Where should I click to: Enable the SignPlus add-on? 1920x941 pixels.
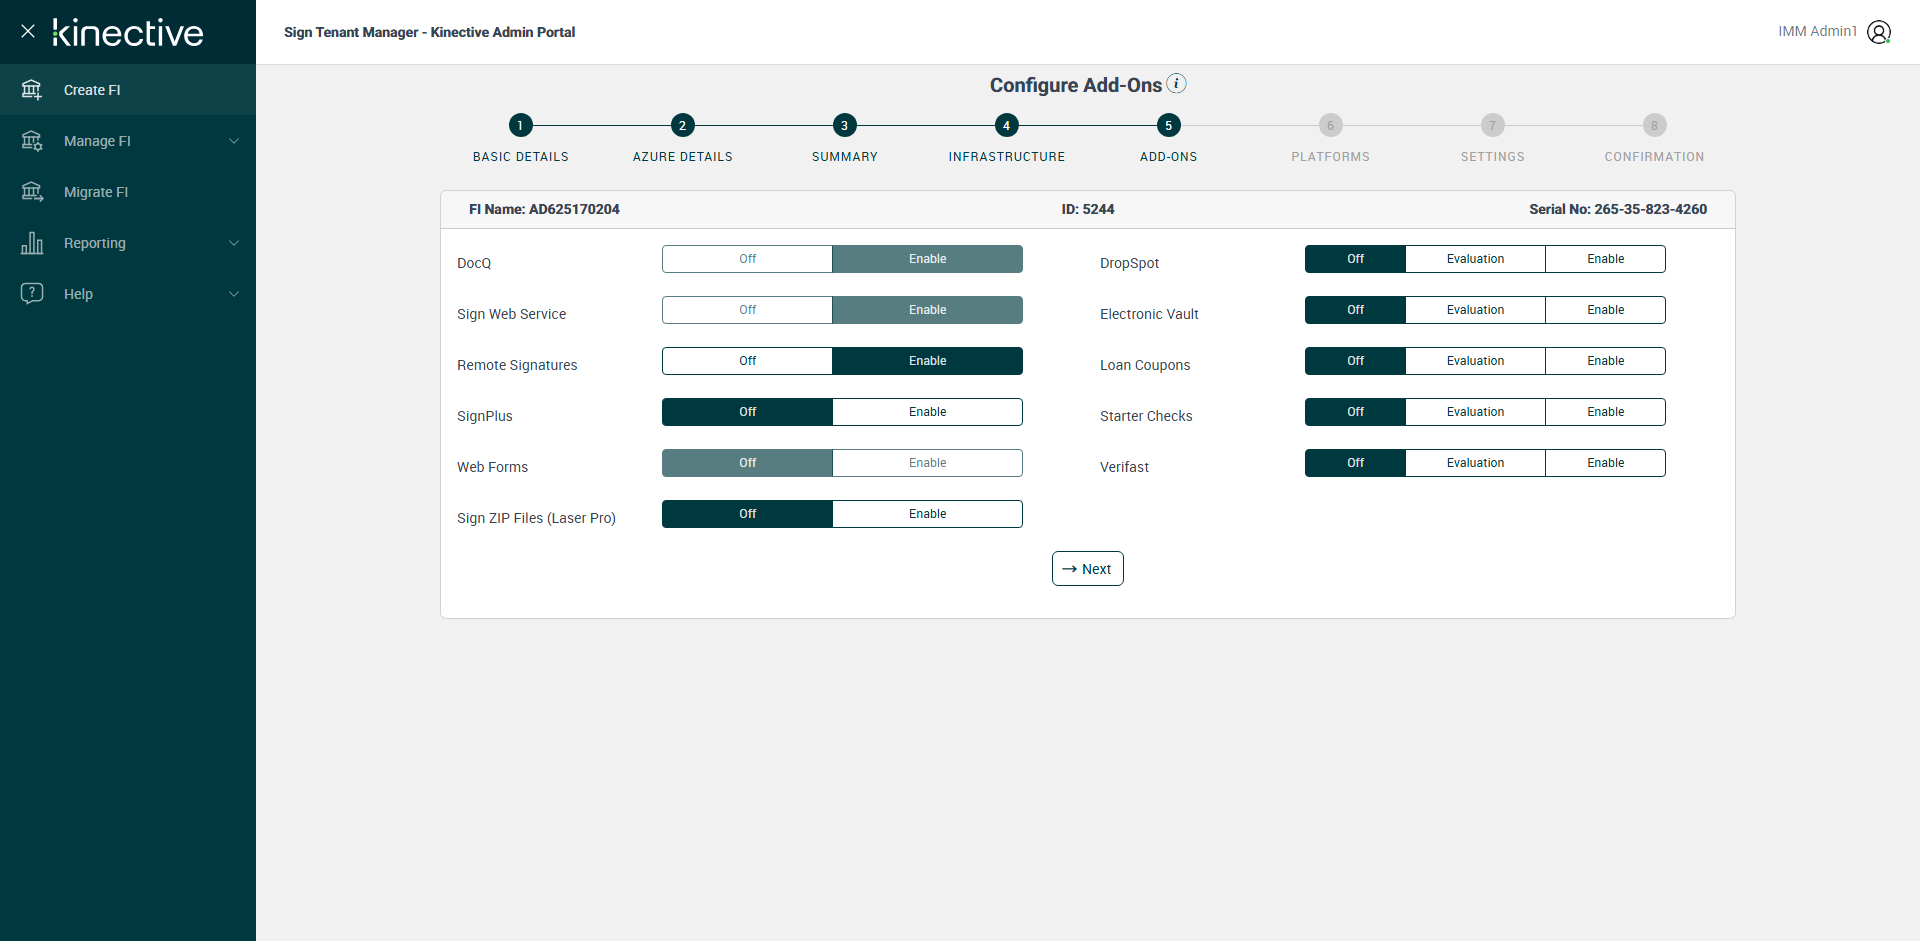(927, 412)
